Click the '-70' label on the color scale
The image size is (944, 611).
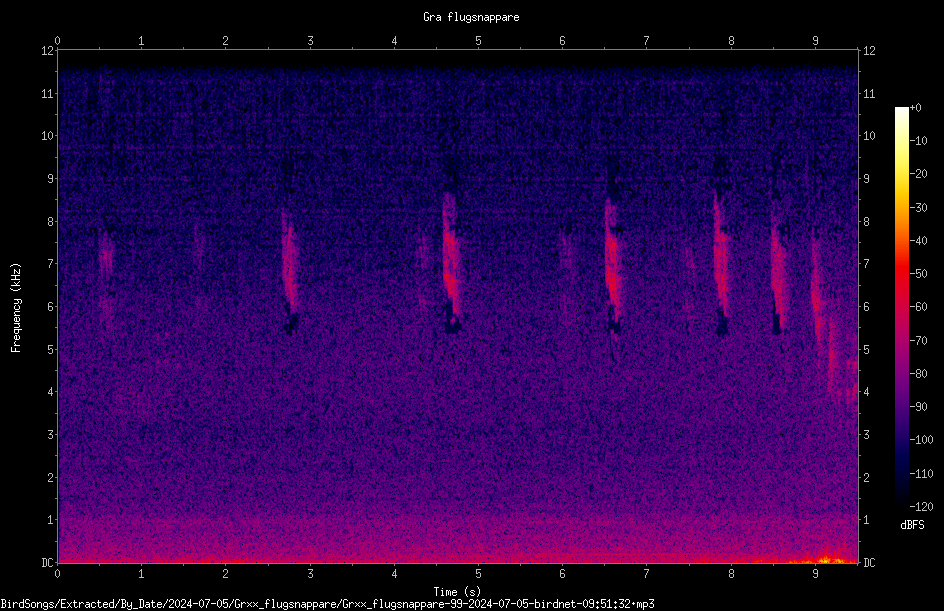pos(918,341)
